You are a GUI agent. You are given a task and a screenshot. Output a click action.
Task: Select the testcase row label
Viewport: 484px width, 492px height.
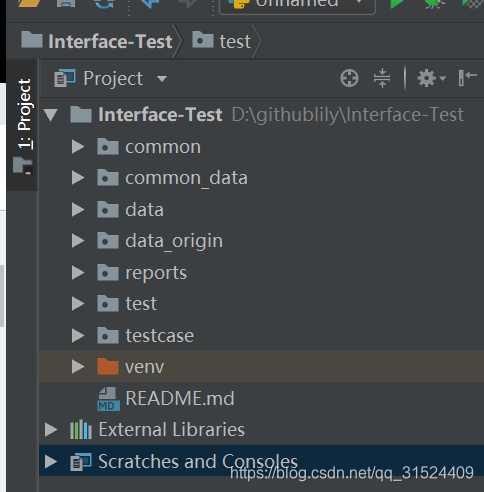(159, 335)
